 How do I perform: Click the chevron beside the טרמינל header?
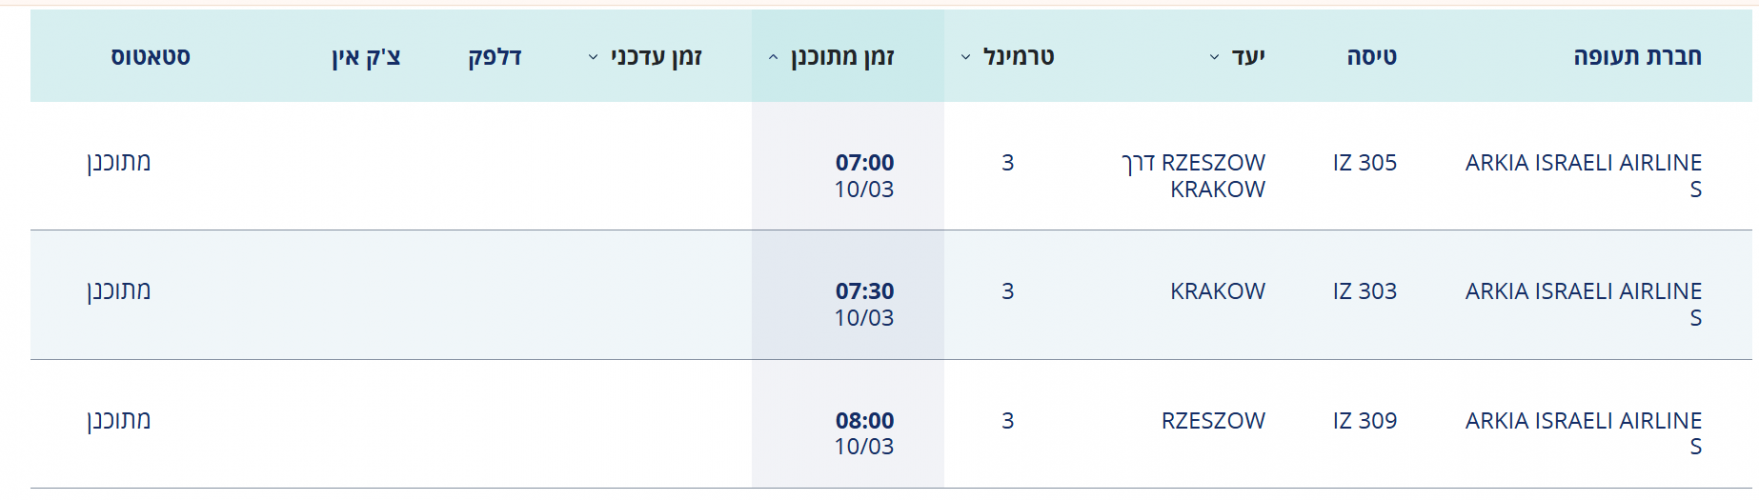(x=966, y=58)
